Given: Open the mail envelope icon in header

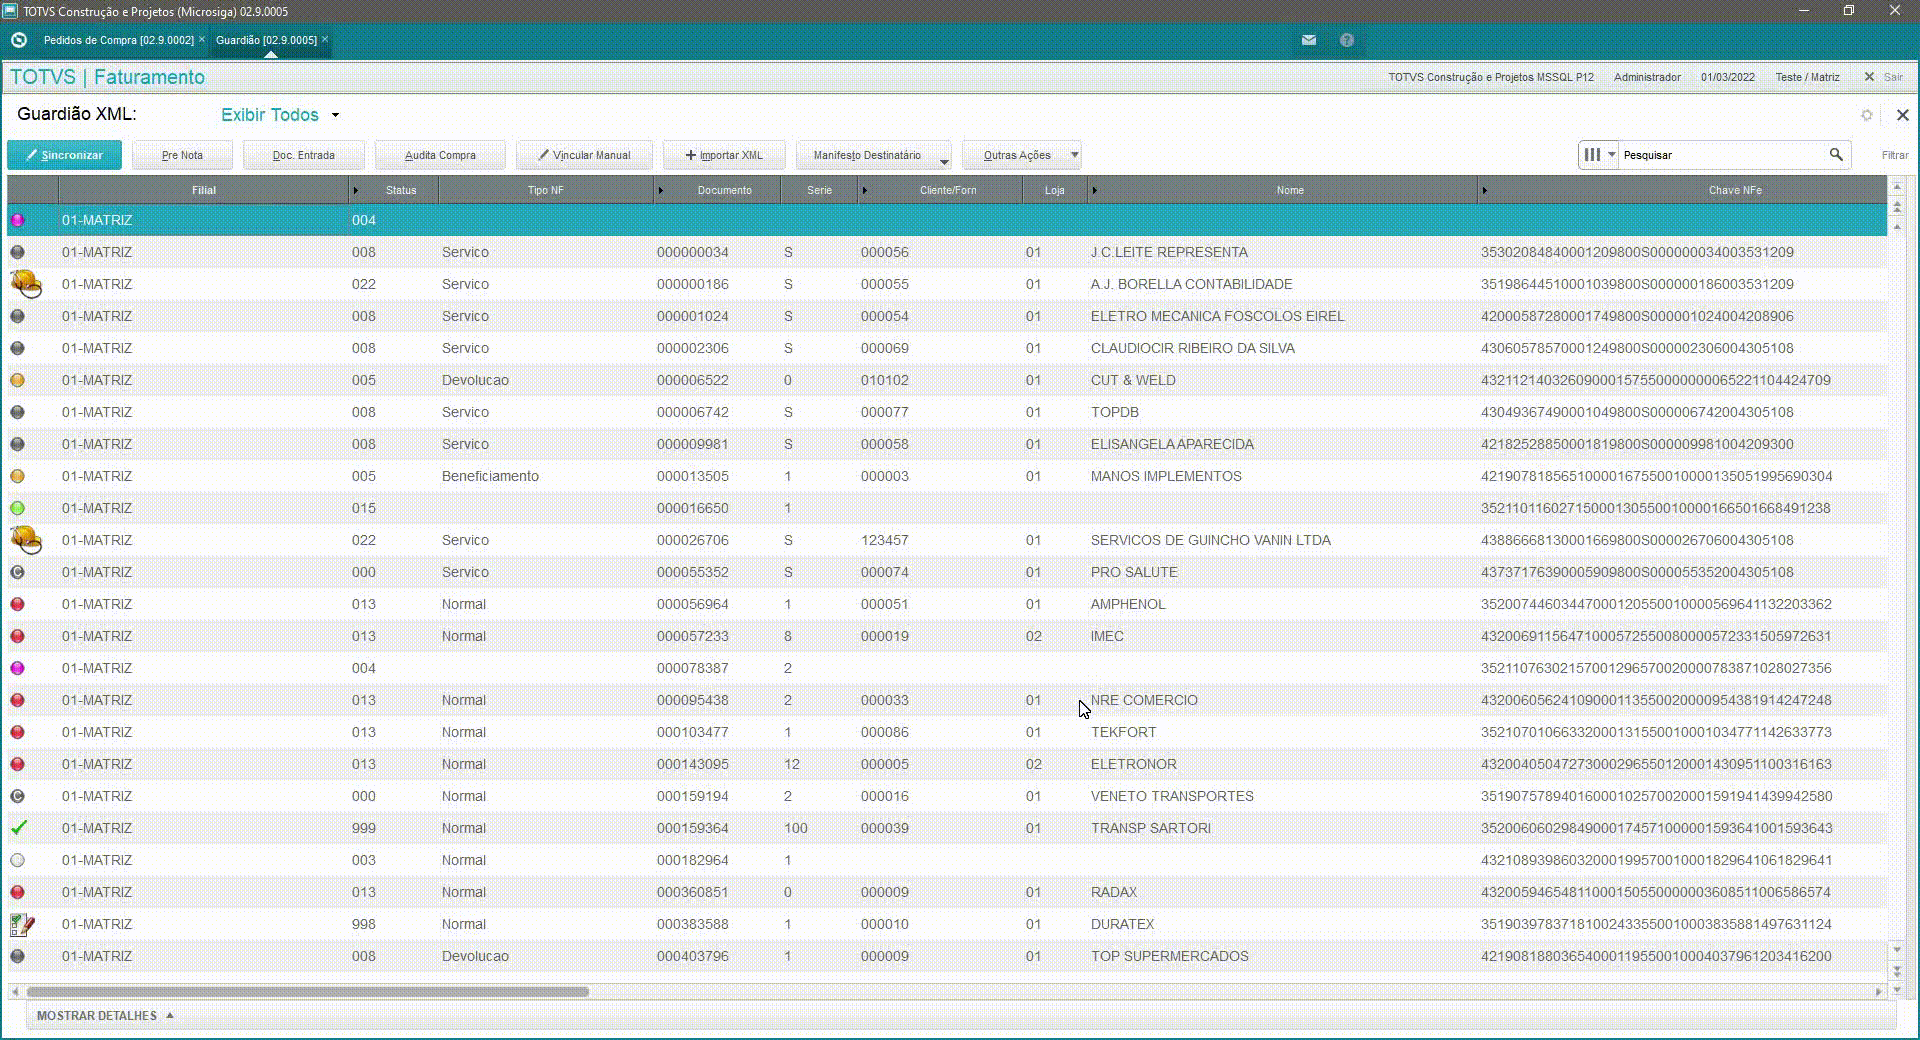Looking at the screenshot, I should point(1308,40).
